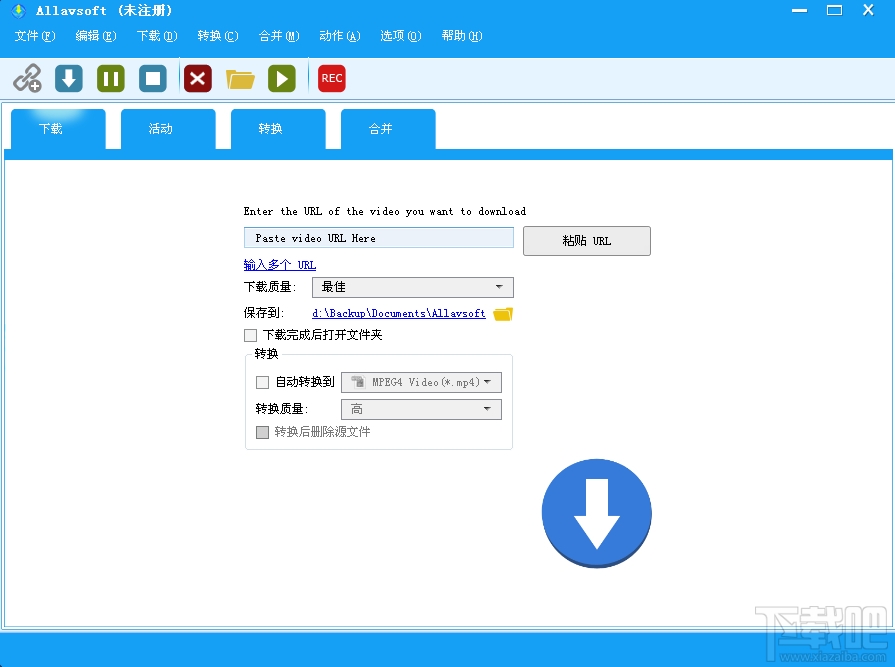Enable 下载完成后打开文件夹 checkbox

(x=250, y=335)
